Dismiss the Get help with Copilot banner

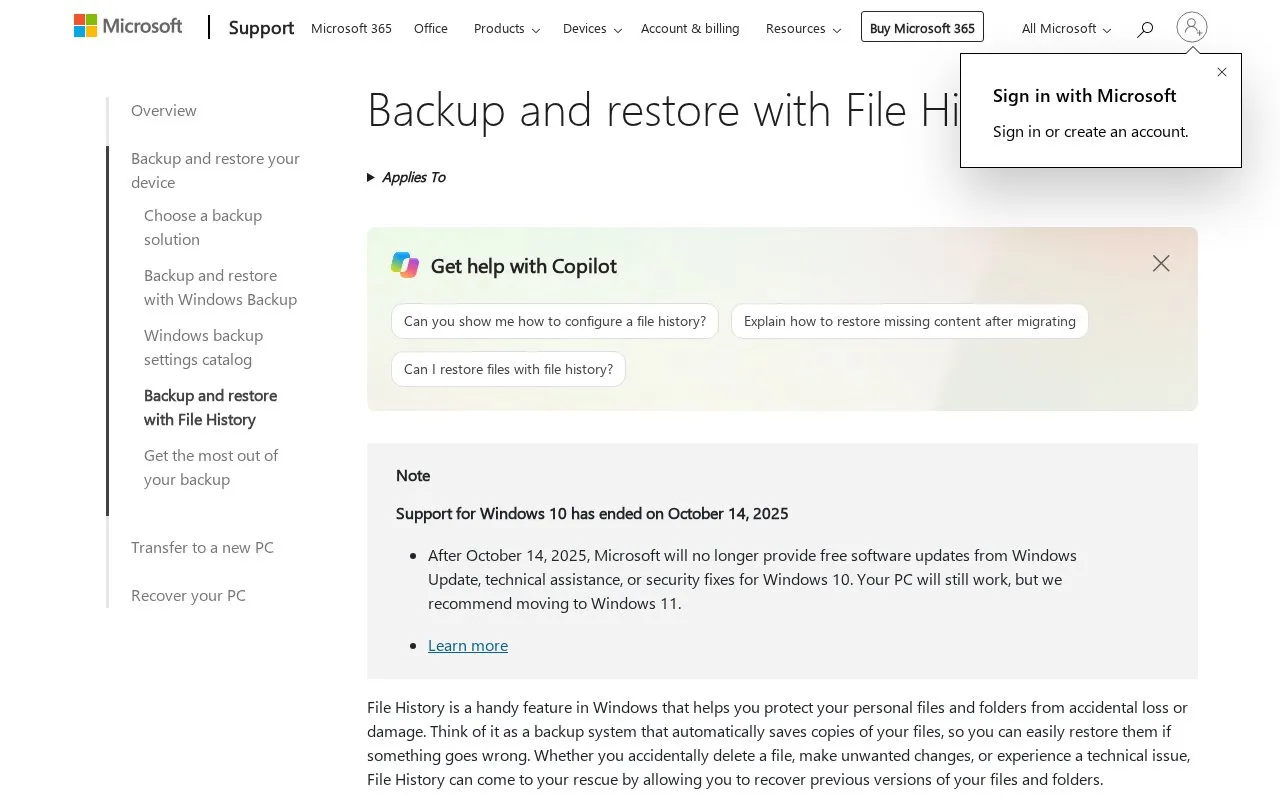coord(1161,263)
